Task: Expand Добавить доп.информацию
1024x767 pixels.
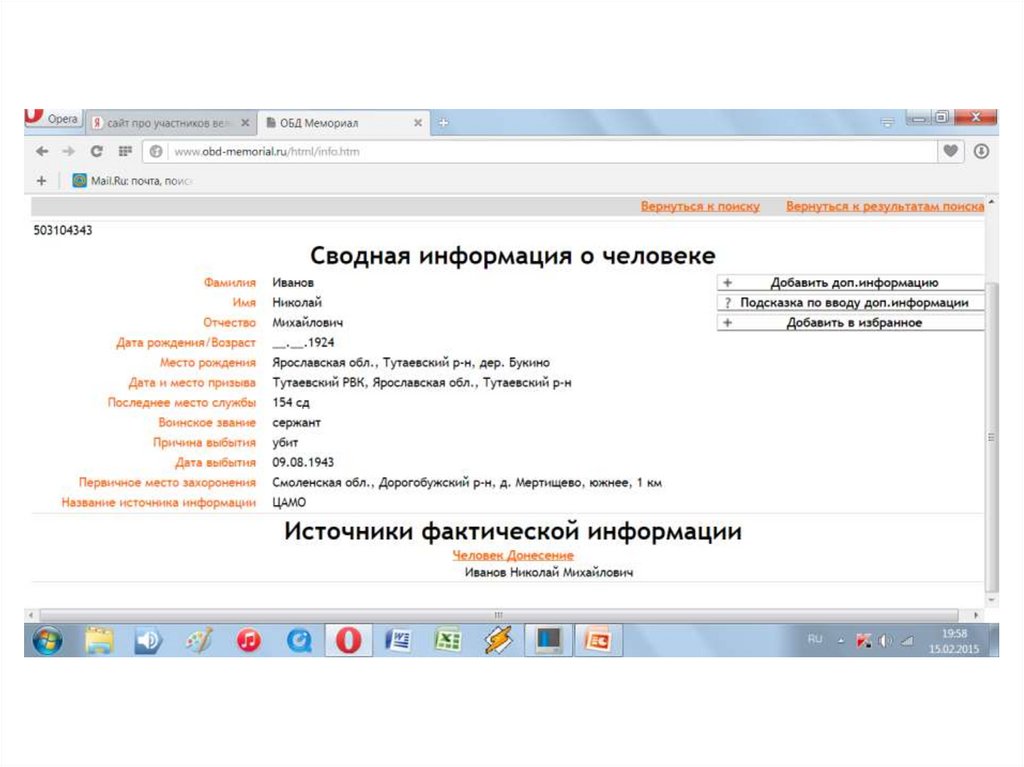Action: pos(850,283)
